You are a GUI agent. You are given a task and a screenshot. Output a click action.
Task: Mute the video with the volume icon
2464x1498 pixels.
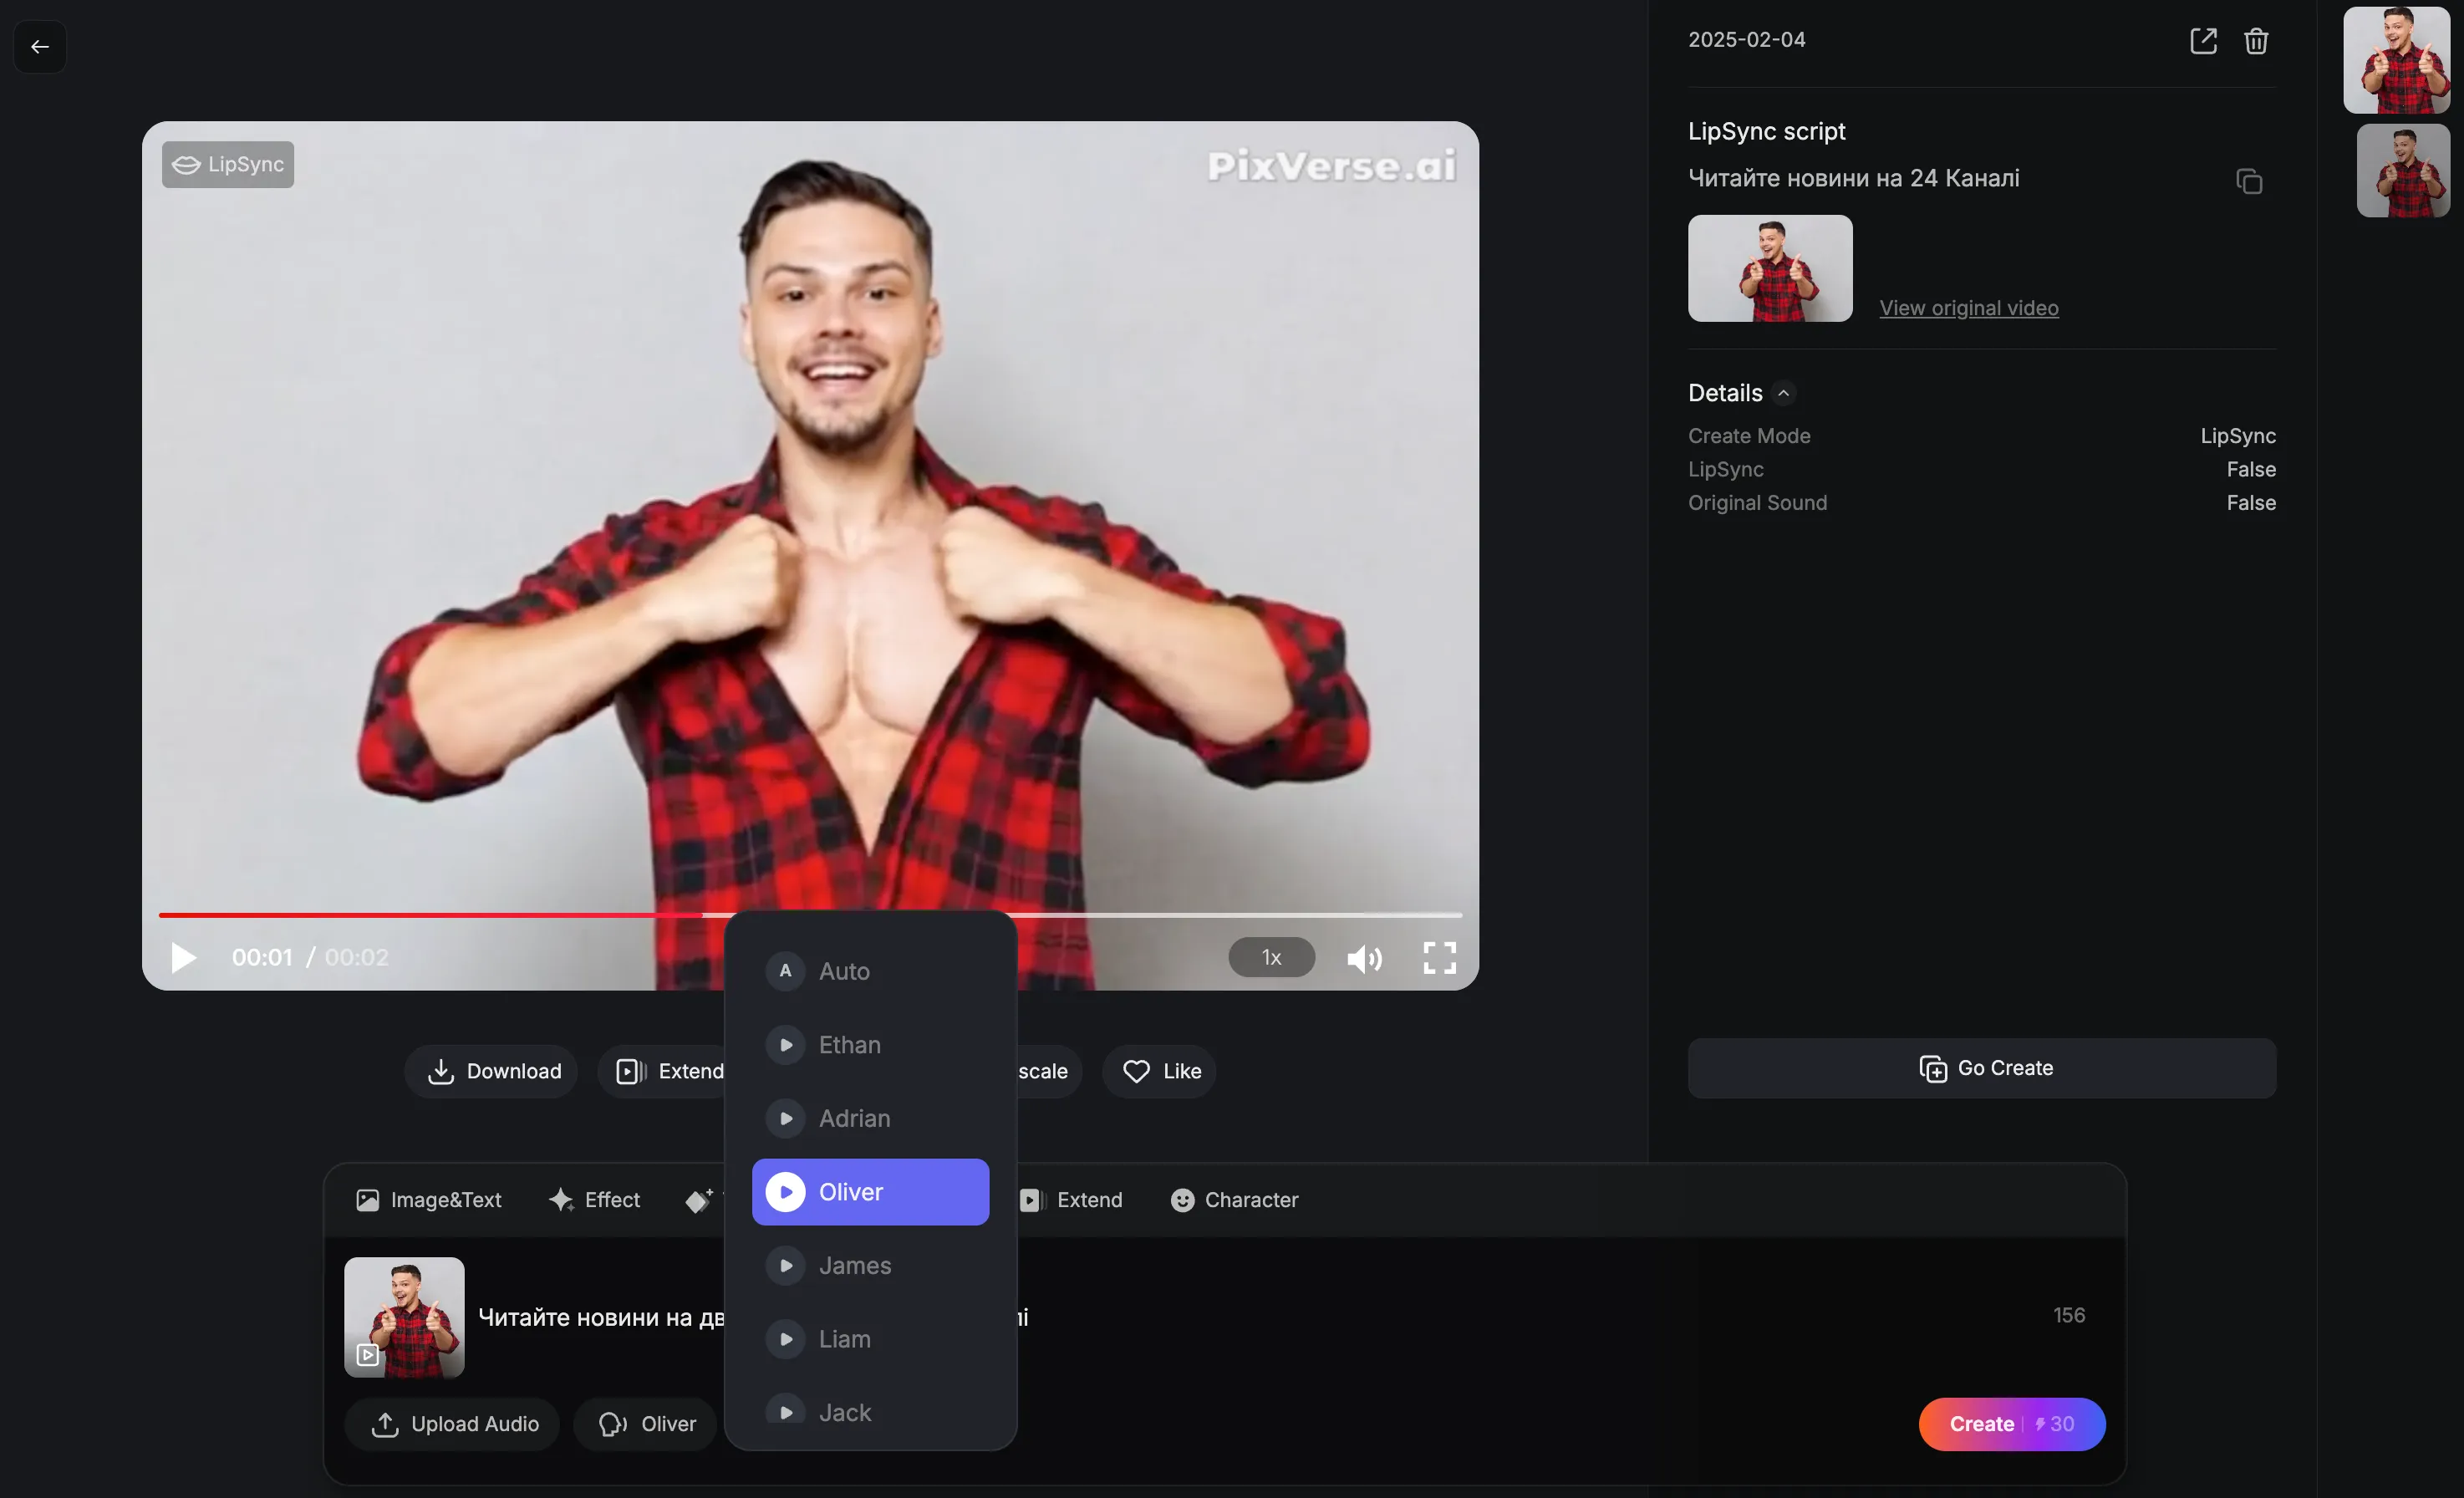pos(1364,959)
